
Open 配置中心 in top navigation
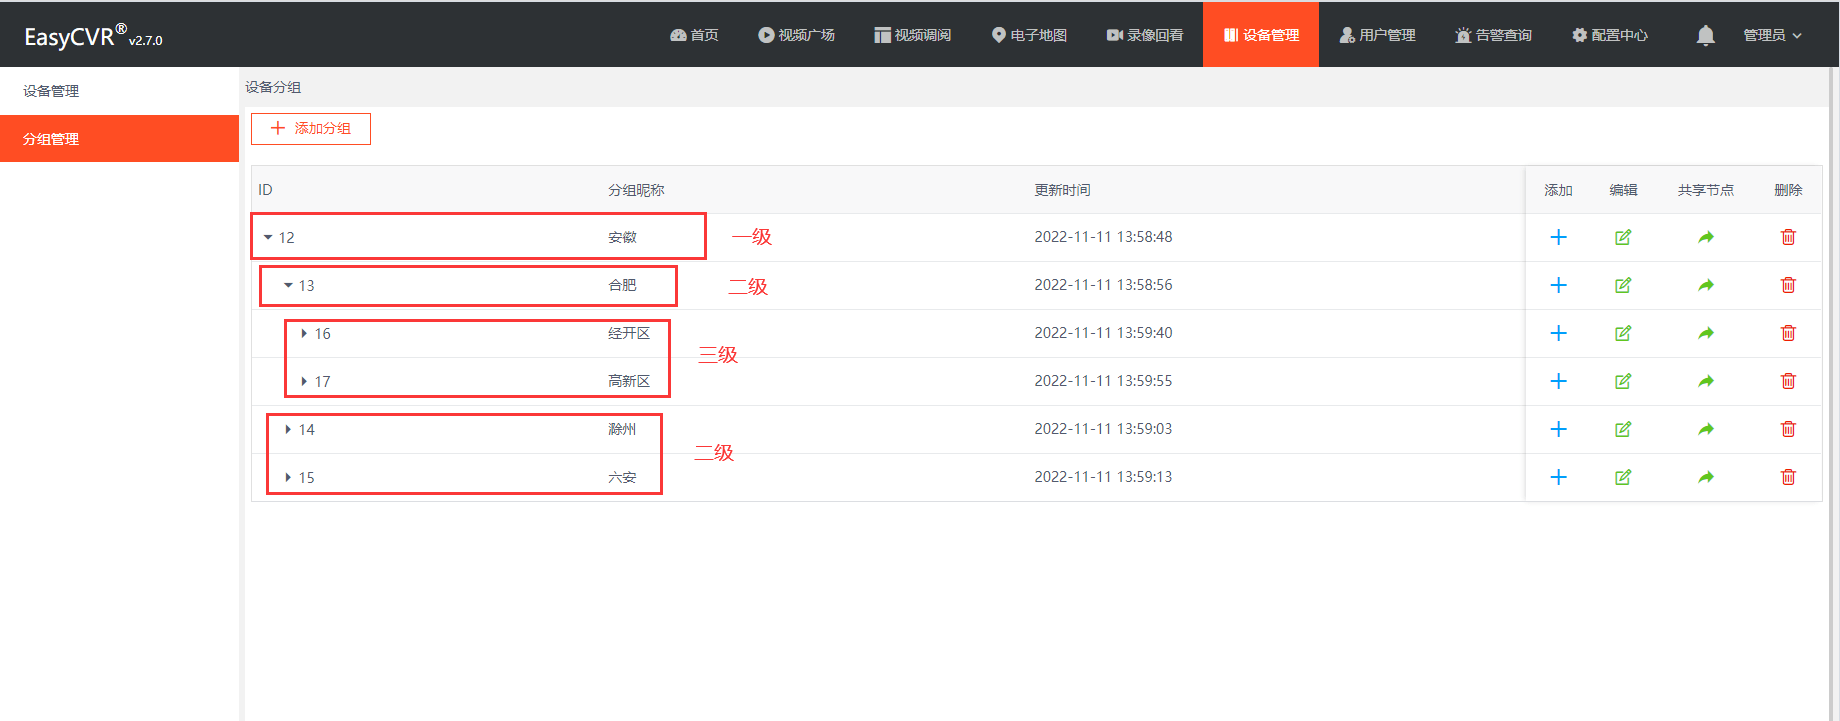click(1610, 35)
